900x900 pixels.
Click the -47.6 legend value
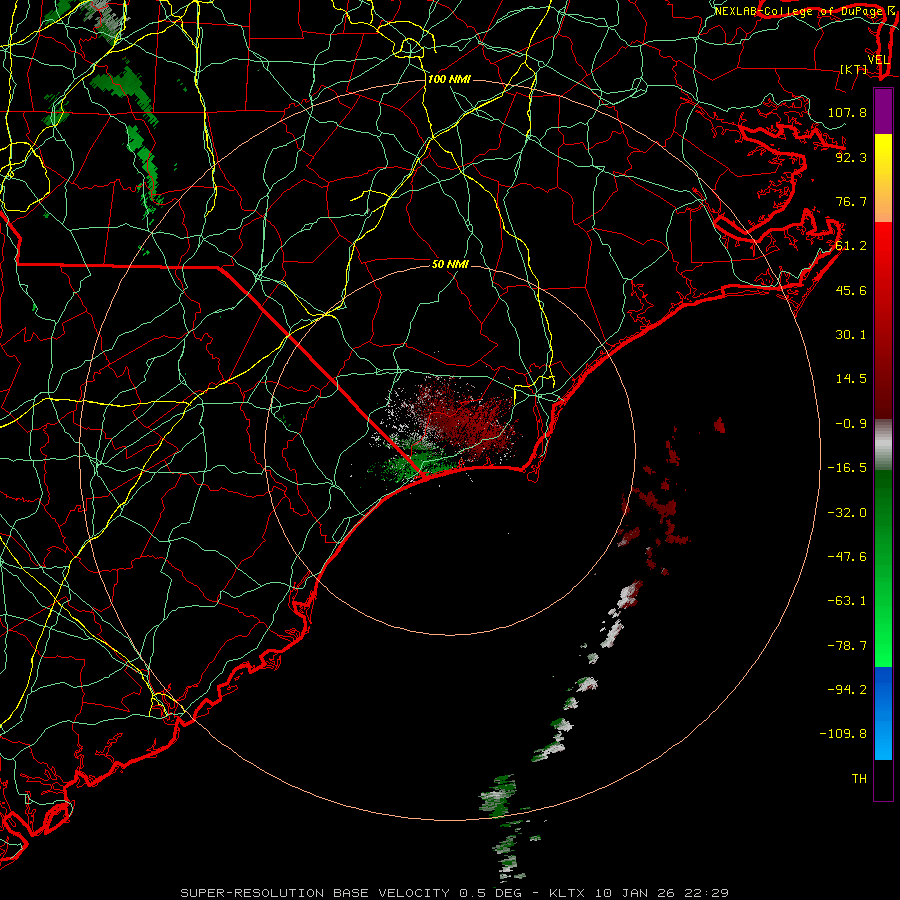[x=847, y=556]
